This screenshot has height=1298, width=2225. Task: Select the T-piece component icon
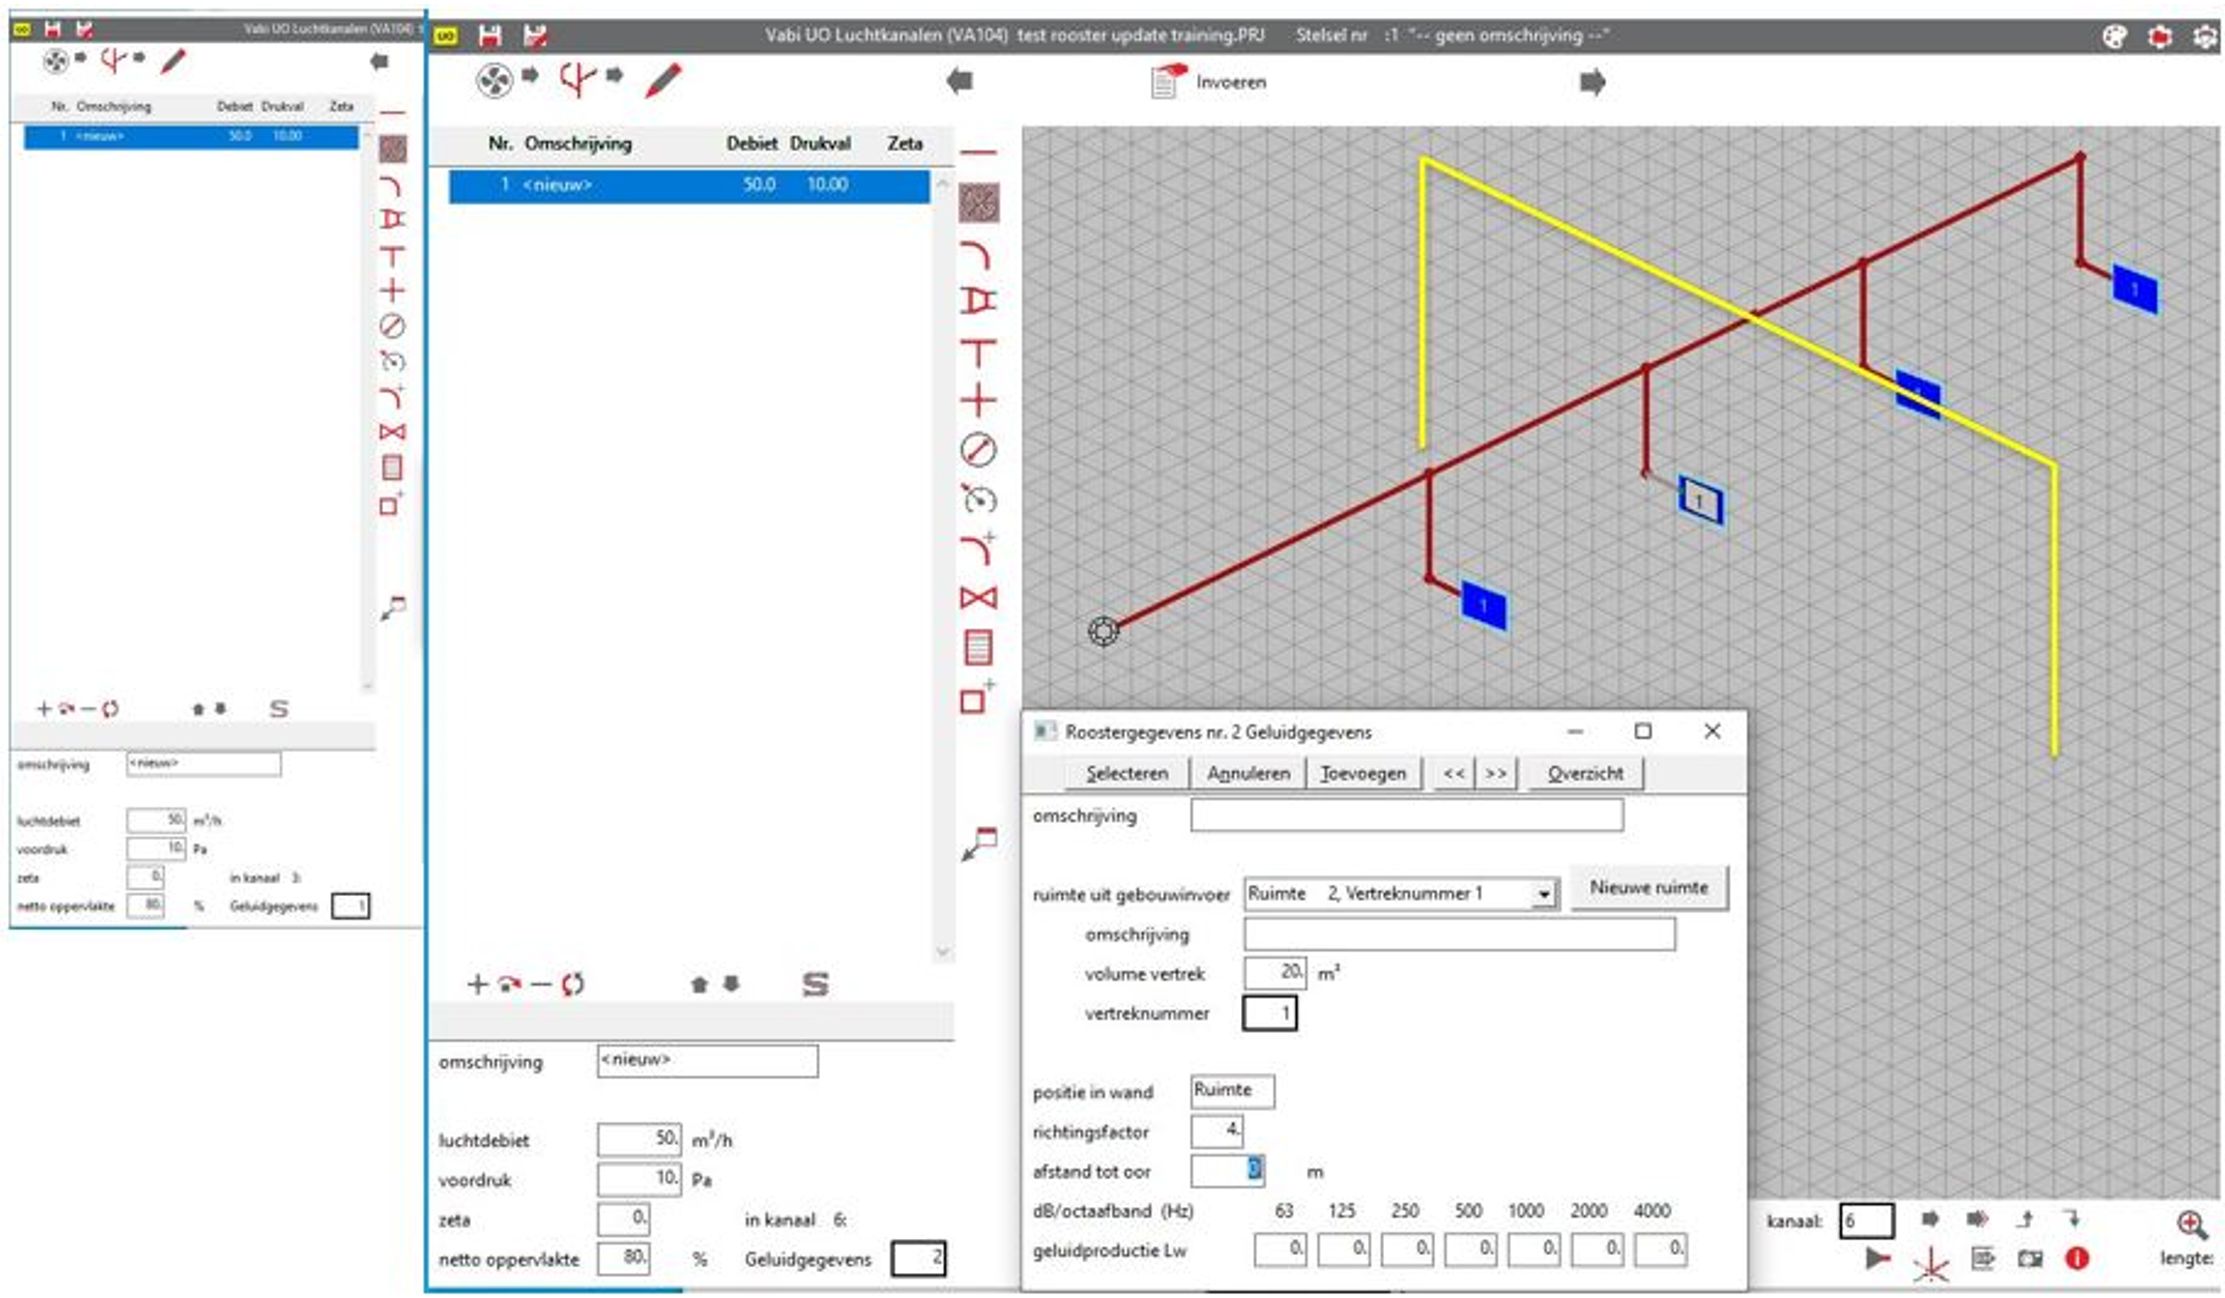pos(978,352)
